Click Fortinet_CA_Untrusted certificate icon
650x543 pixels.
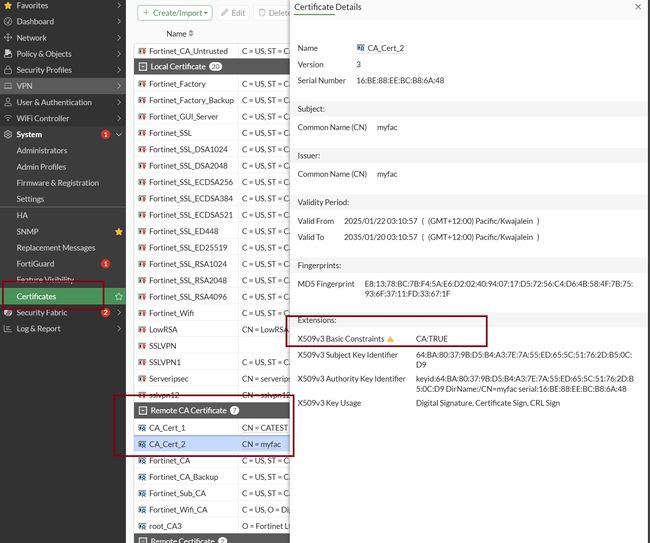pos(142,51)
